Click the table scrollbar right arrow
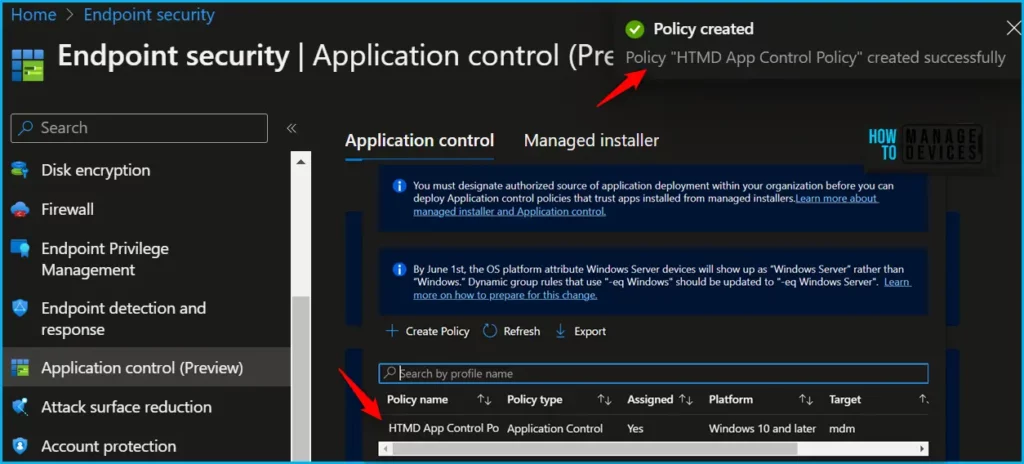Viewport: 1024px width, 464px height. [x=921, y=448]
